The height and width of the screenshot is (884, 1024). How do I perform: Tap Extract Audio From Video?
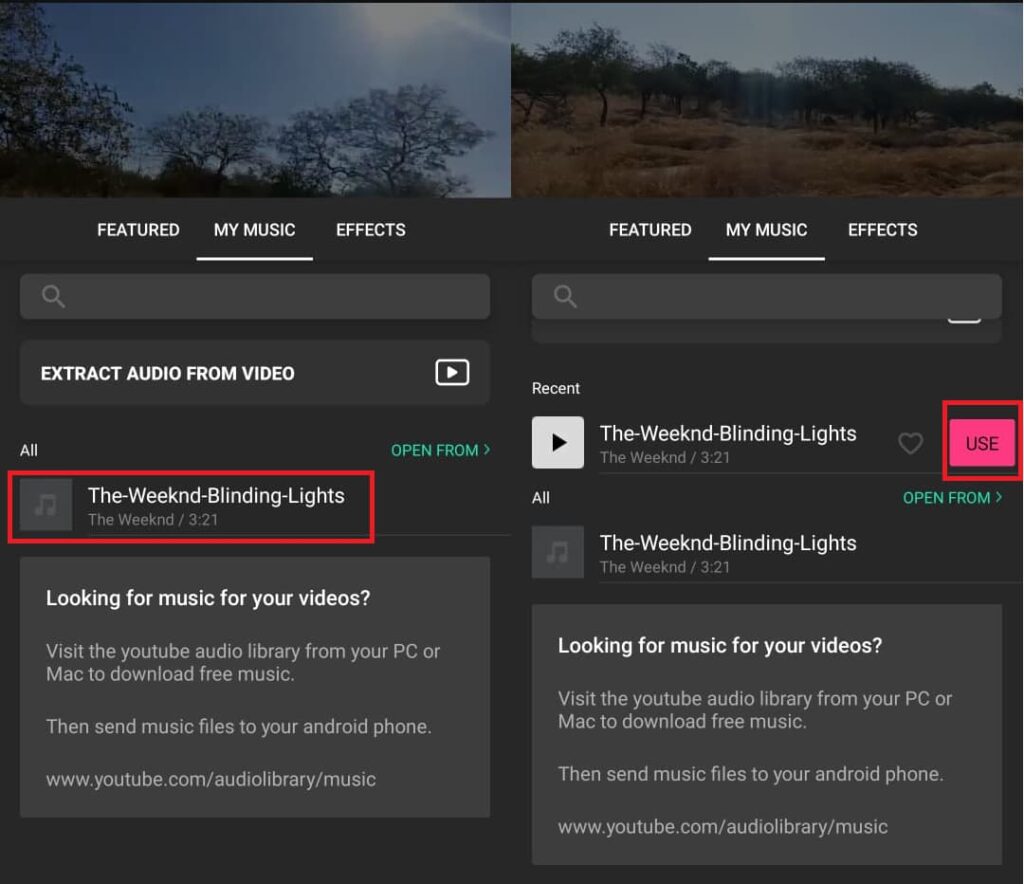(167, 373)
